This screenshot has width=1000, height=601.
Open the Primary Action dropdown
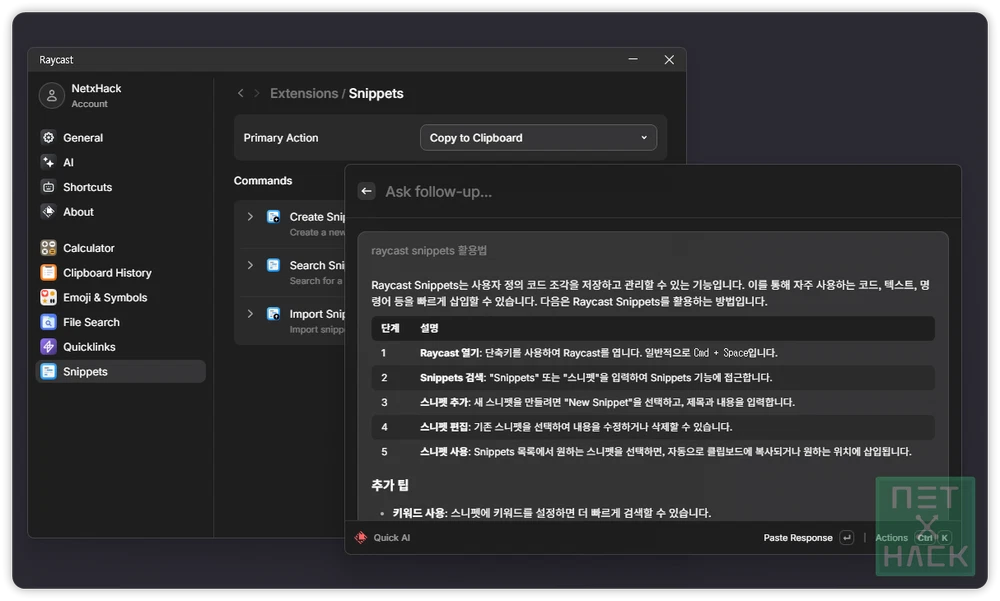pyautogui.click(x=538, y=138)
